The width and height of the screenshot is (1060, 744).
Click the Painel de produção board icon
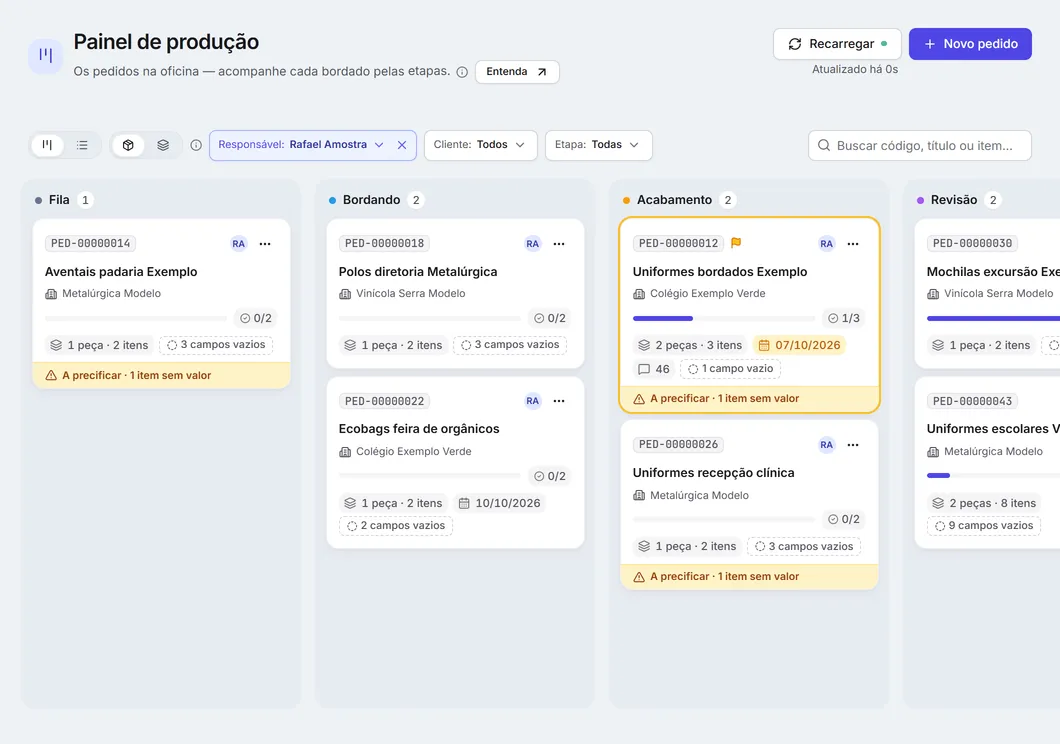(x=46, y=56)
